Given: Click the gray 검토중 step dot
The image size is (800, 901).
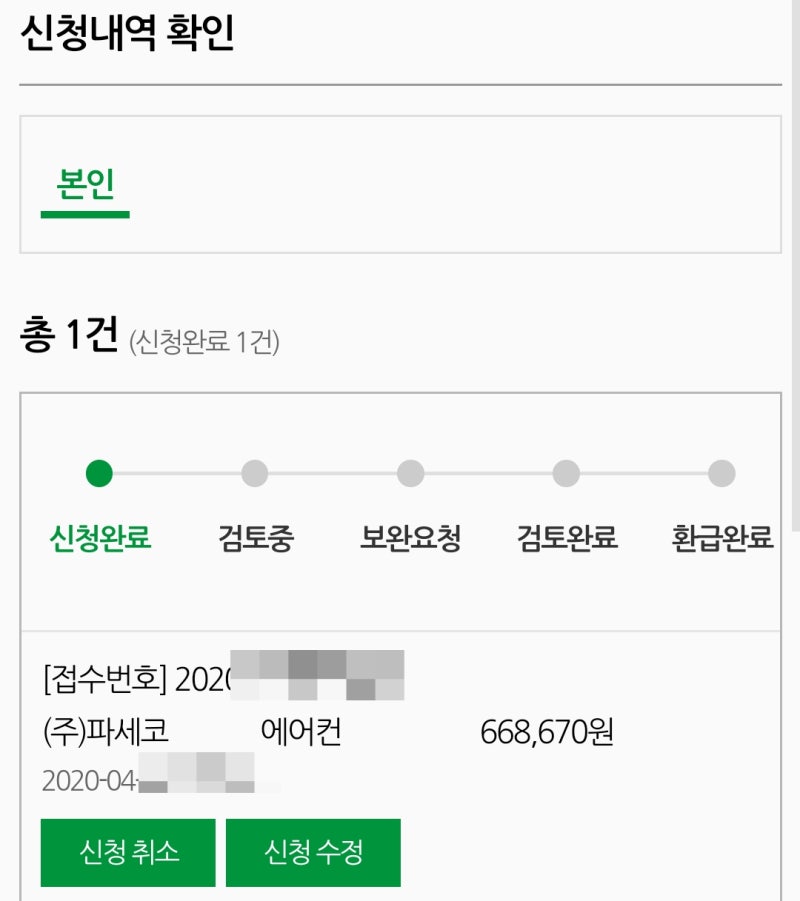Looking at the screenshot, I should [x=255, y=473].
